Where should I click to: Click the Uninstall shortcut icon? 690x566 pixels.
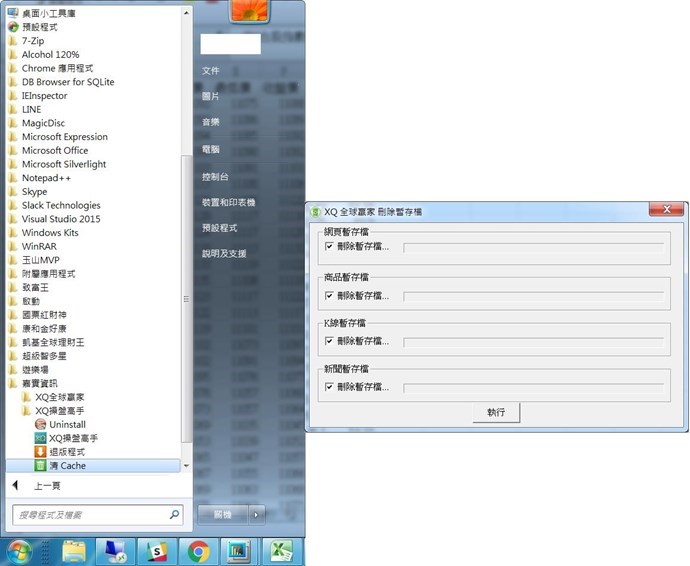[41, 424]
